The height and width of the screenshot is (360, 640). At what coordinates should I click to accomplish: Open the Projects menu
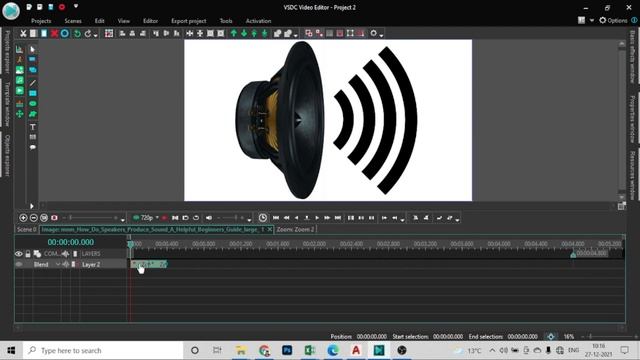click(41, 21)
